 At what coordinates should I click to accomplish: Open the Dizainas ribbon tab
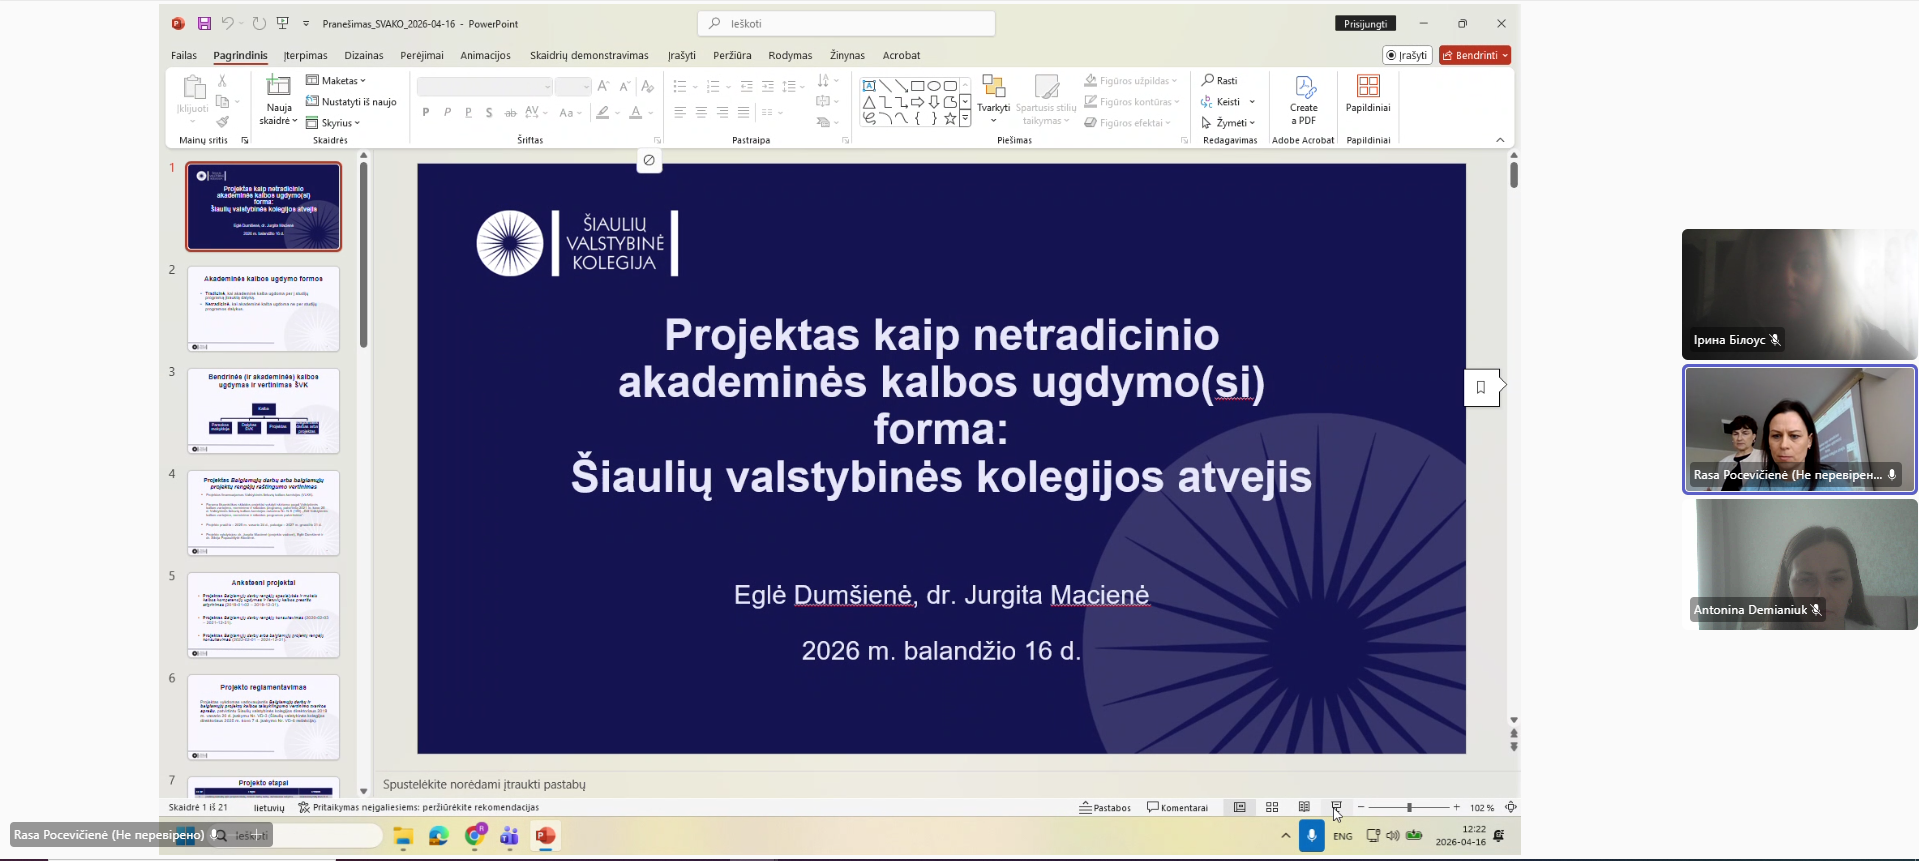364,55
